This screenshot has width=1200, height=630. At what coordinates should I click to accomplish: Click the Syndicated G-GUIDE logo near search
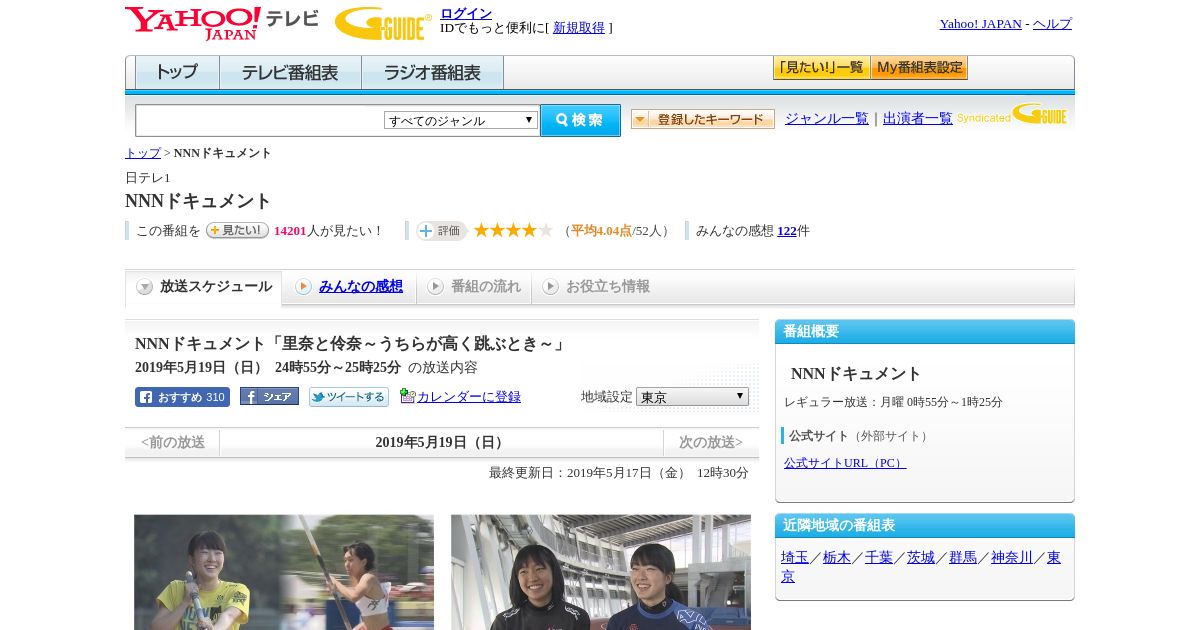pyautogui.click(x=1012, y=114)
